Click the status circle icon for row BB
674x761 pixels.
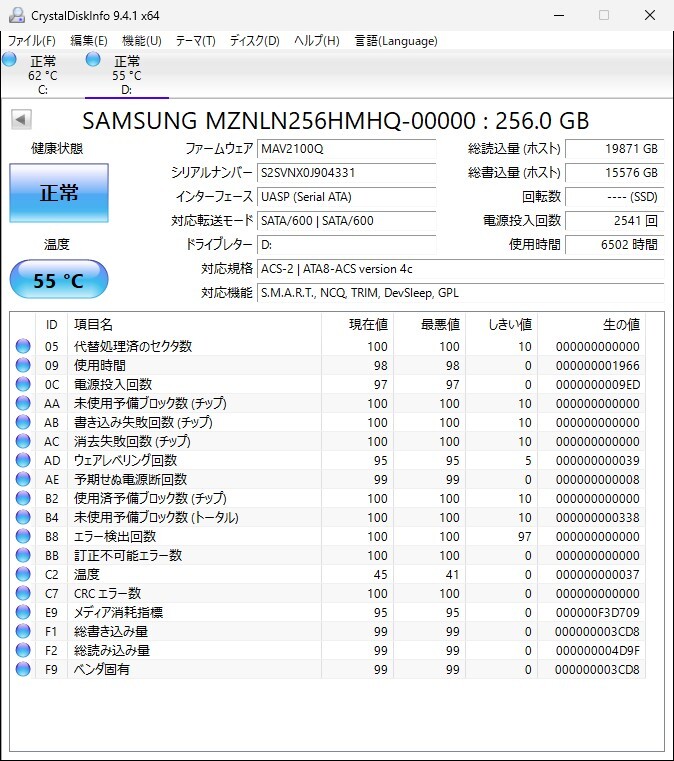point(23,555)
